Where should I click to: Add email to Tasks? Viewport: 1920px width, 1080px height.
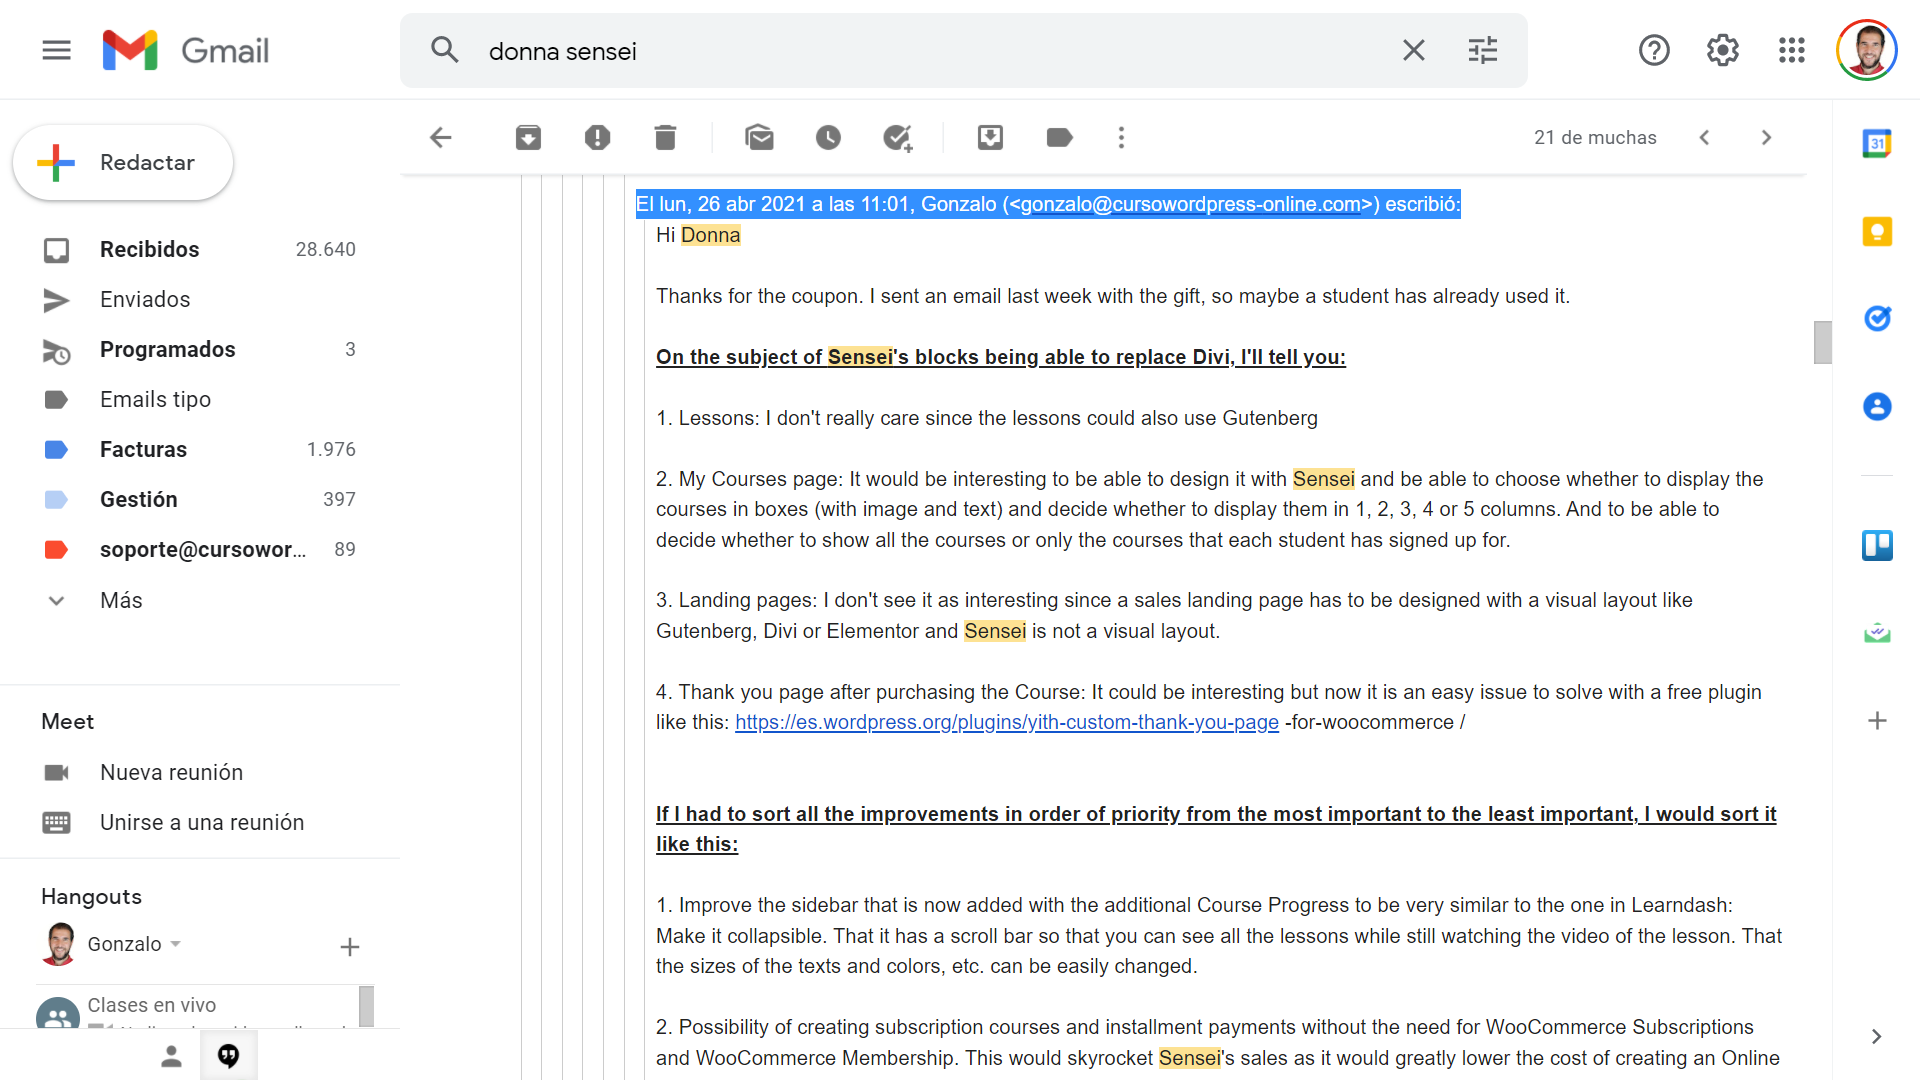click(x=897, y=137)
